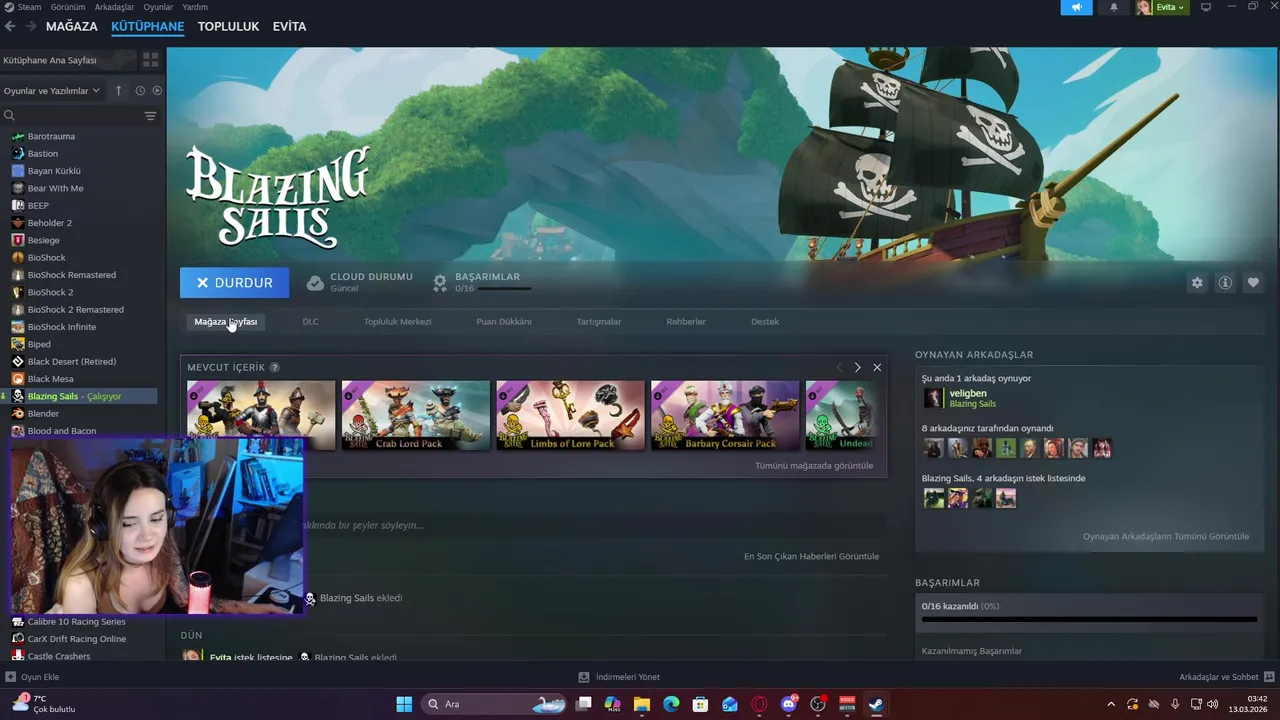The height and width of the screenshot is (720, 1280).
Task: Open İndirmeleri Yönet downloads manager
Action: 619,677
